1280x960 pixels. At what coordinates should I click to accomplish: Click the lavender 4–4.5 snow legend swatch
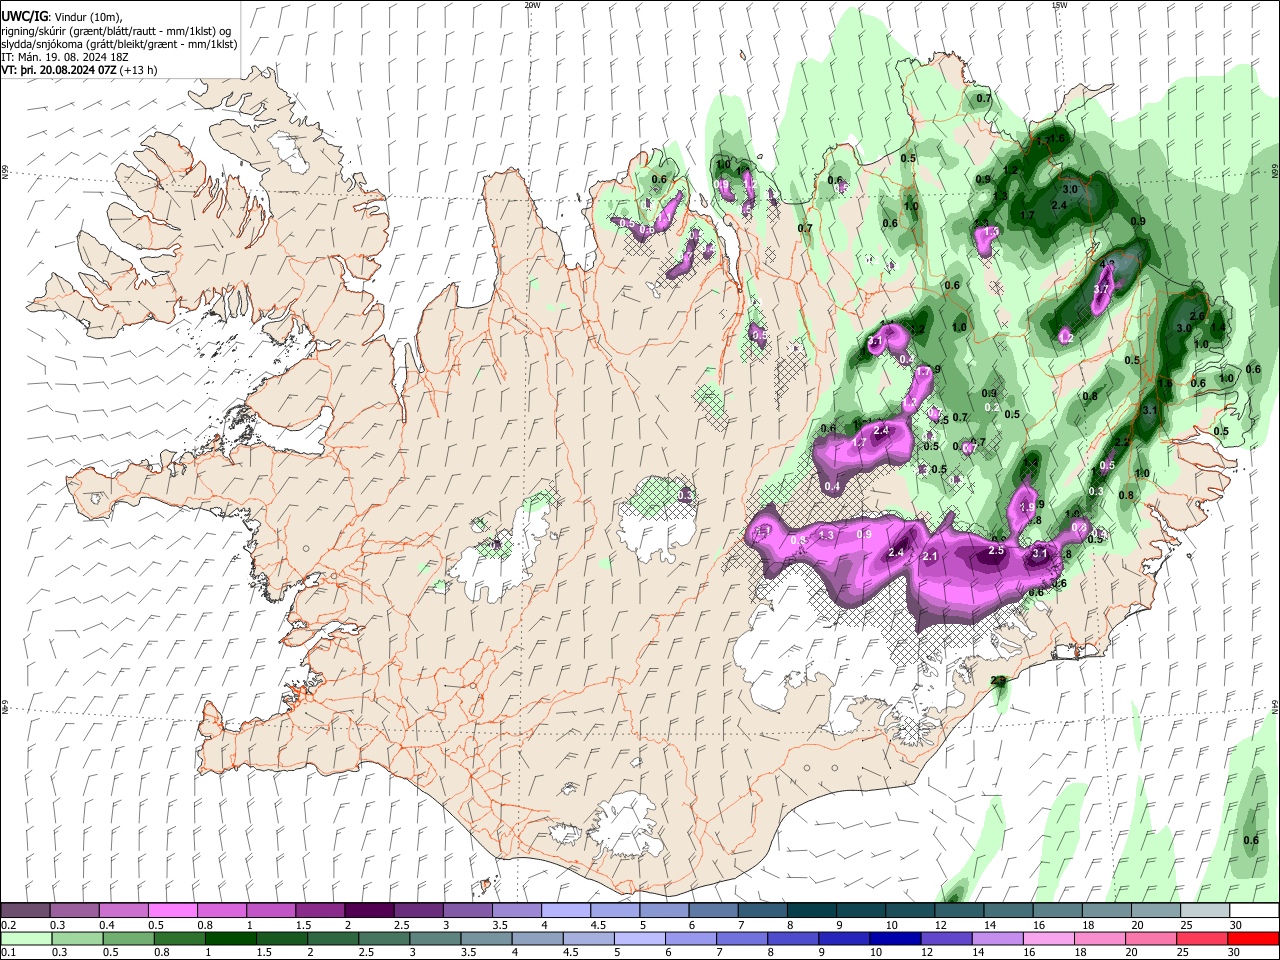pos(566,911)
